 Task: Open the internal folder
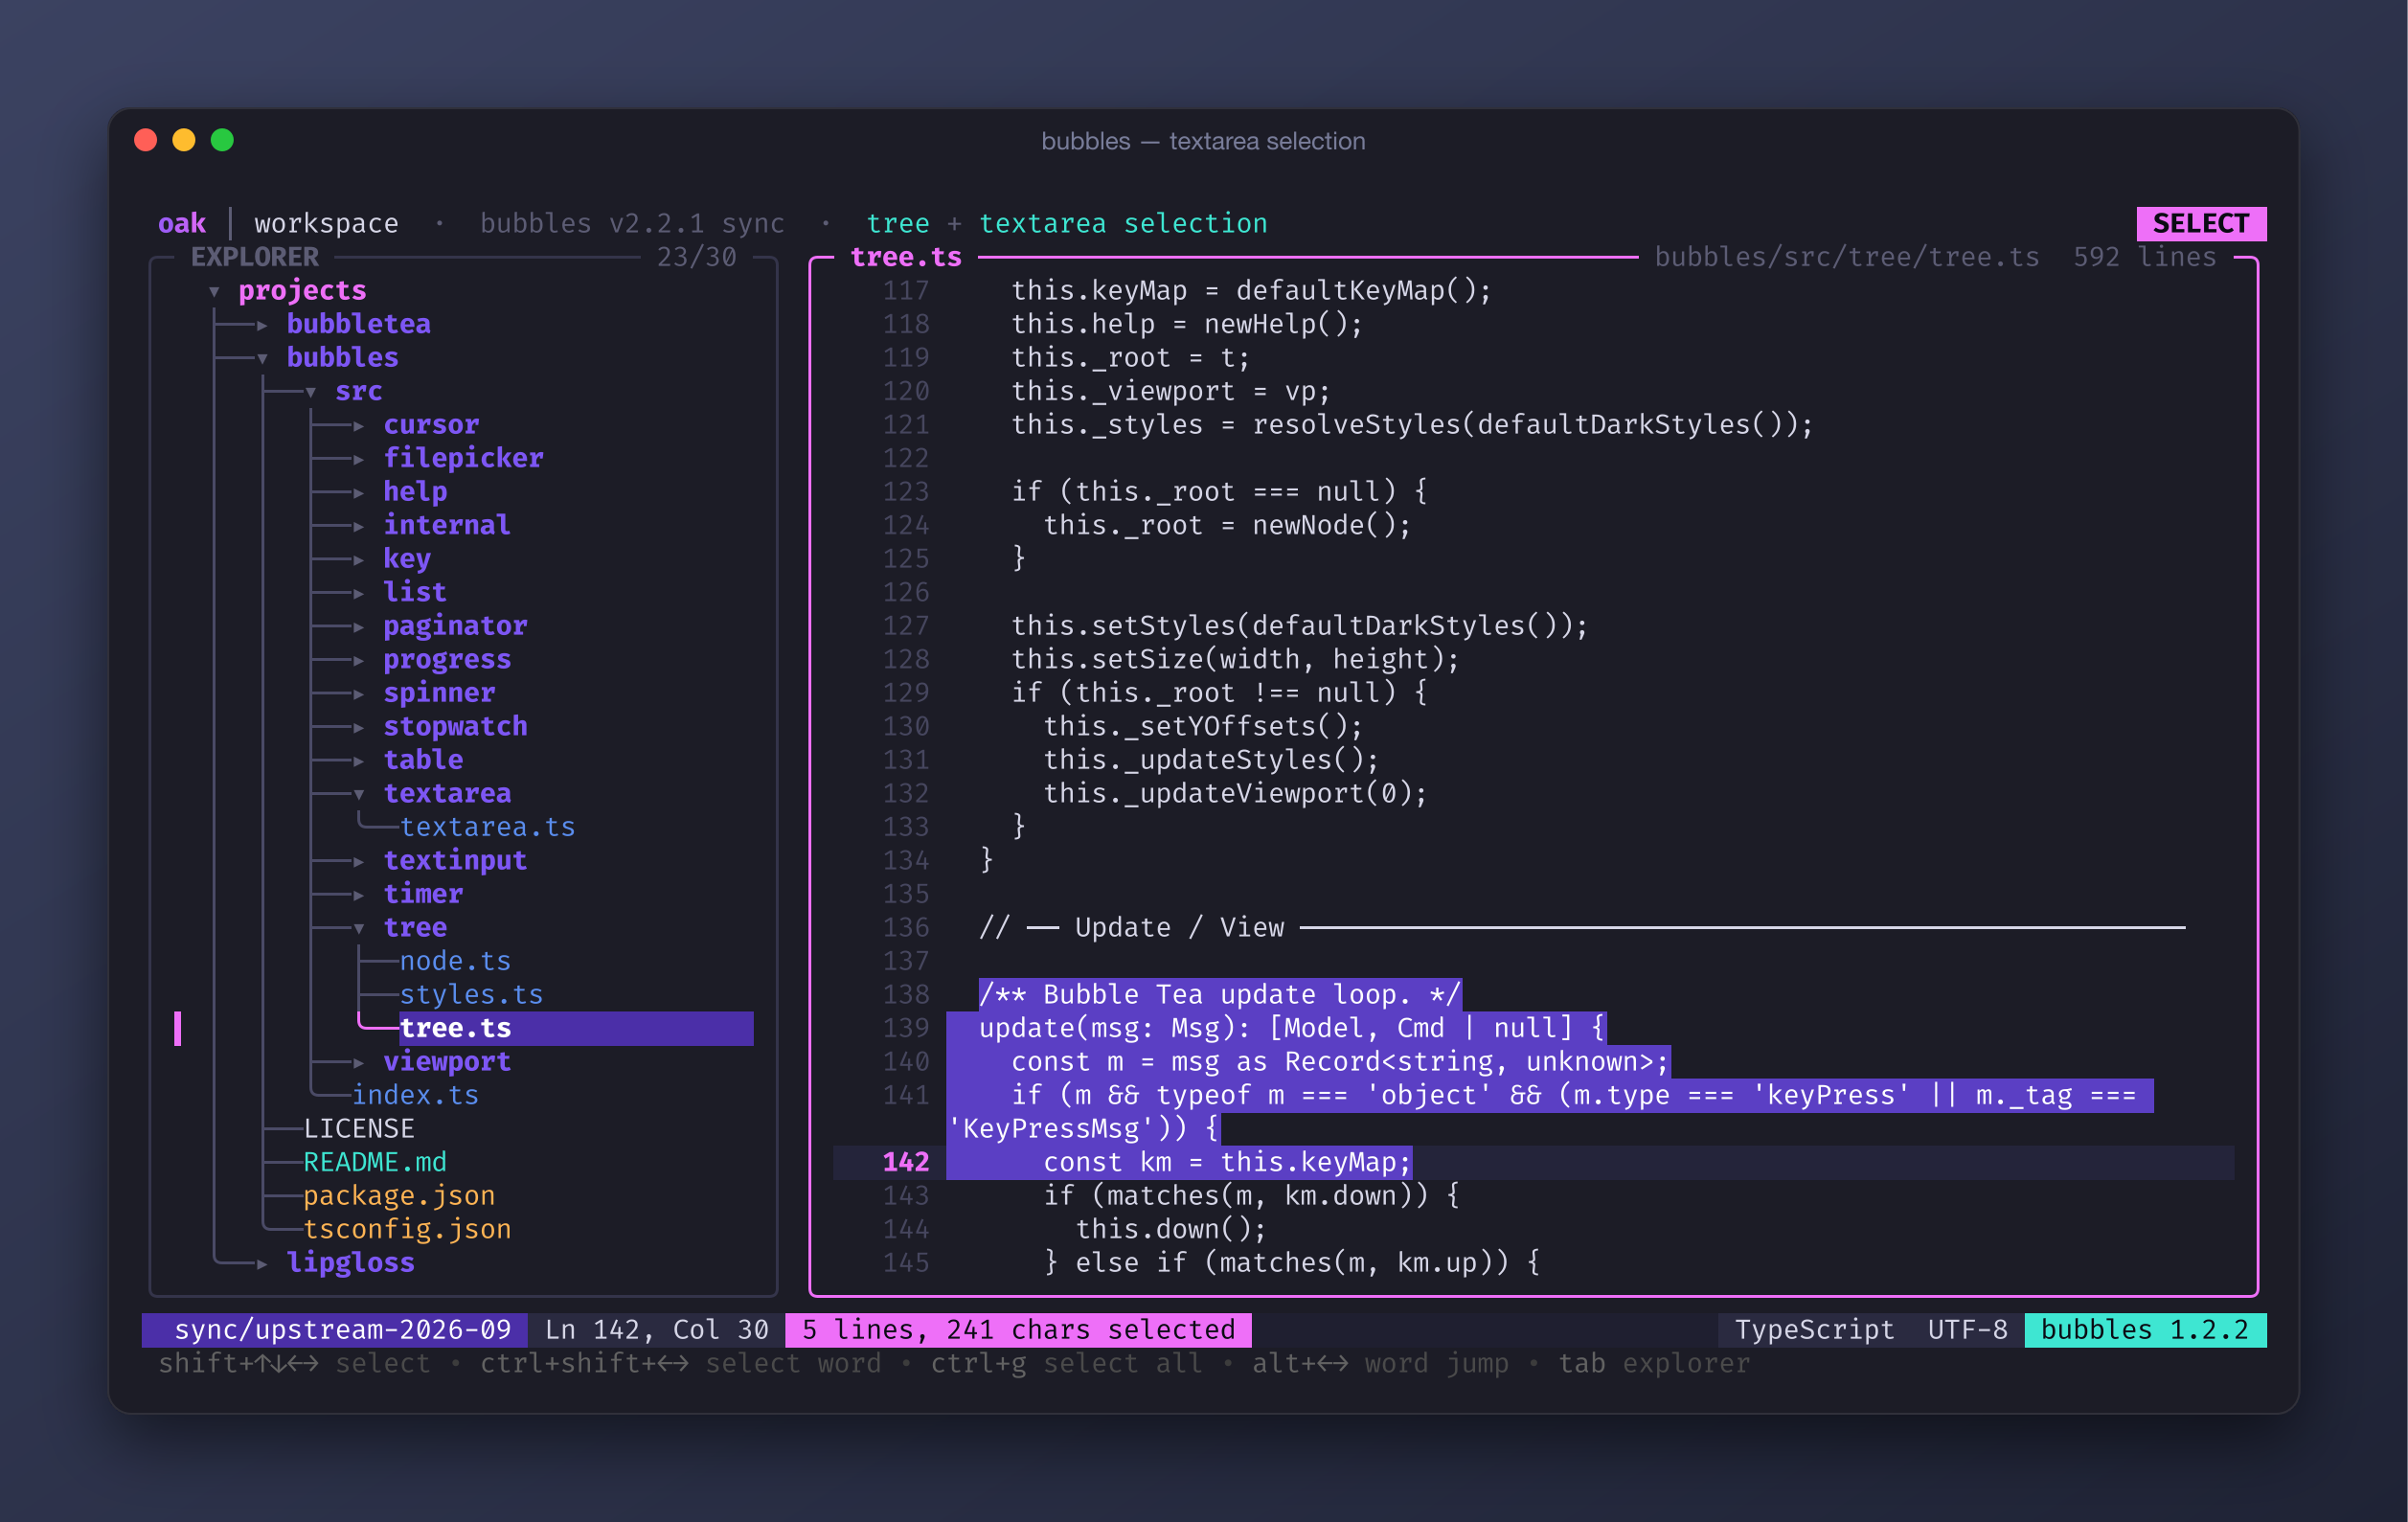click(447, 525)
